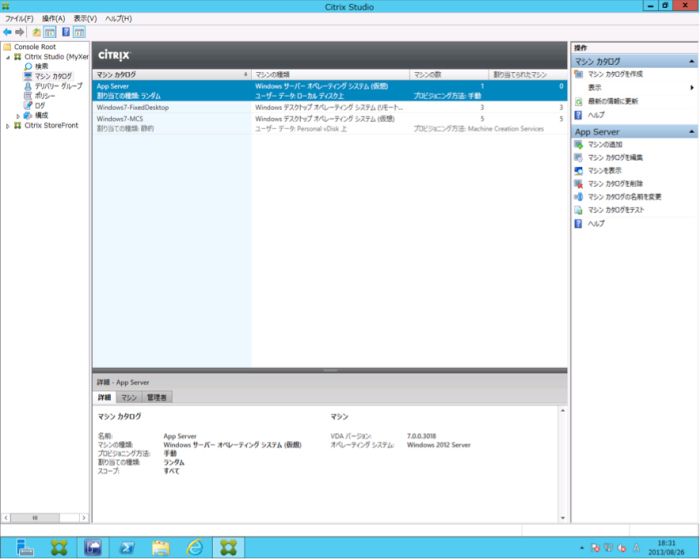Select Citrix StoreFront tree node

click(x=51, y=125)
